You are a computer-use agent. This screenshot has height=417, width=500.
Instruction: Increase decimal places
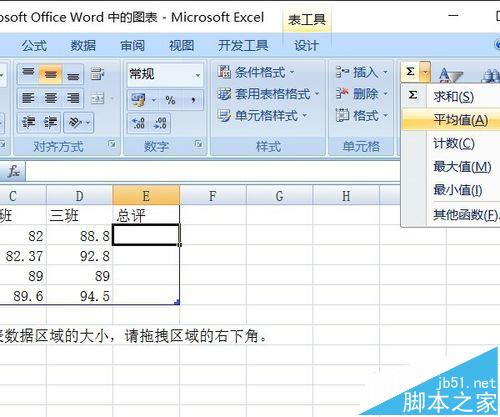point(138,123)
